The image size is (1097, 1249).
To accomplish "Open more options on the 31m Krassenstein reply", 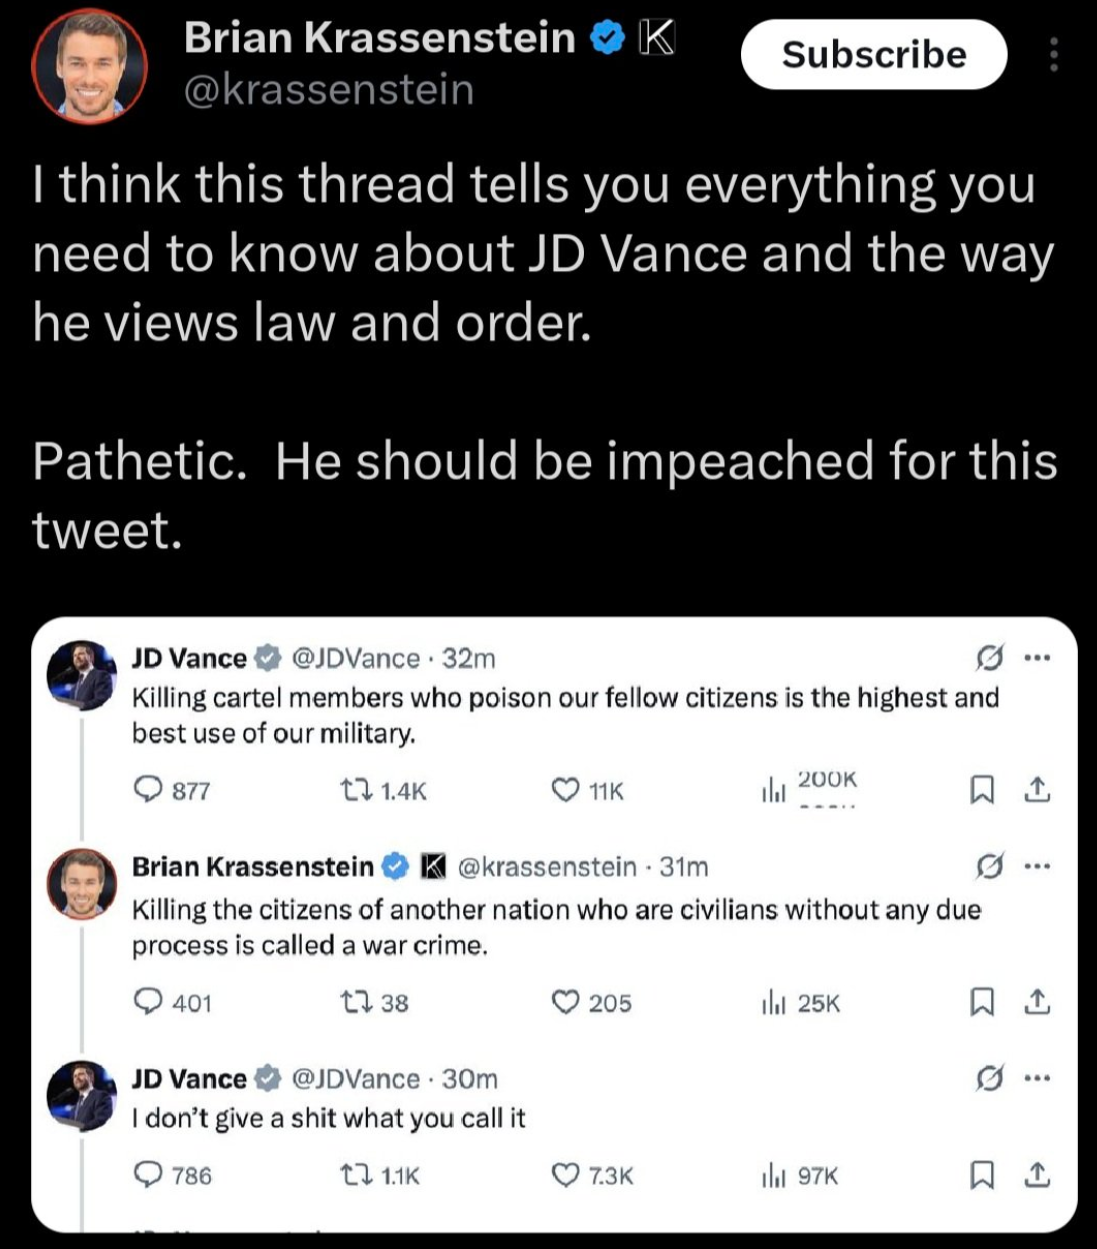I will (x=1038, y=866).
